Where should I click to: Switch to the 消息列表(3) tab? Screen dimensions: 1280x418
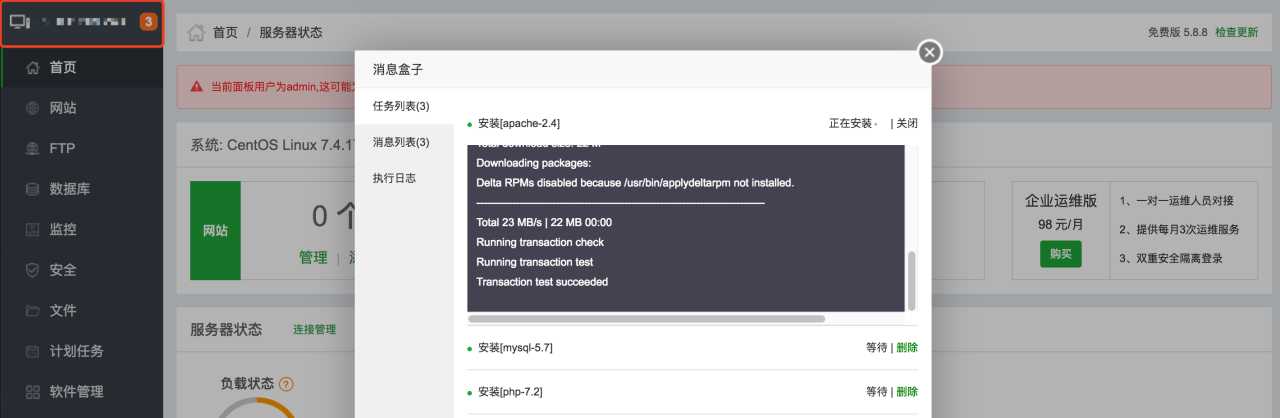[x=401, y=142]
